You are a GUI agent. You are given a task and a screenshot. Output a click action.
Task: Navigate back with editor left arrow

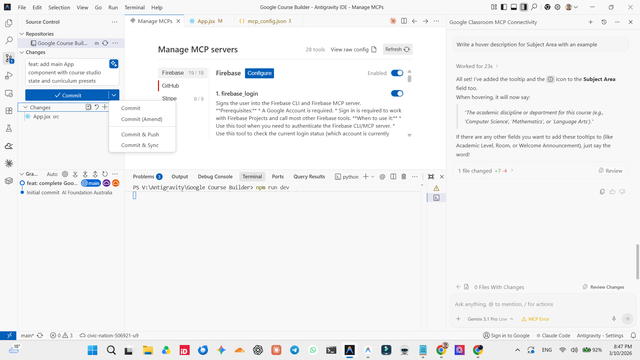click(414, 21)
